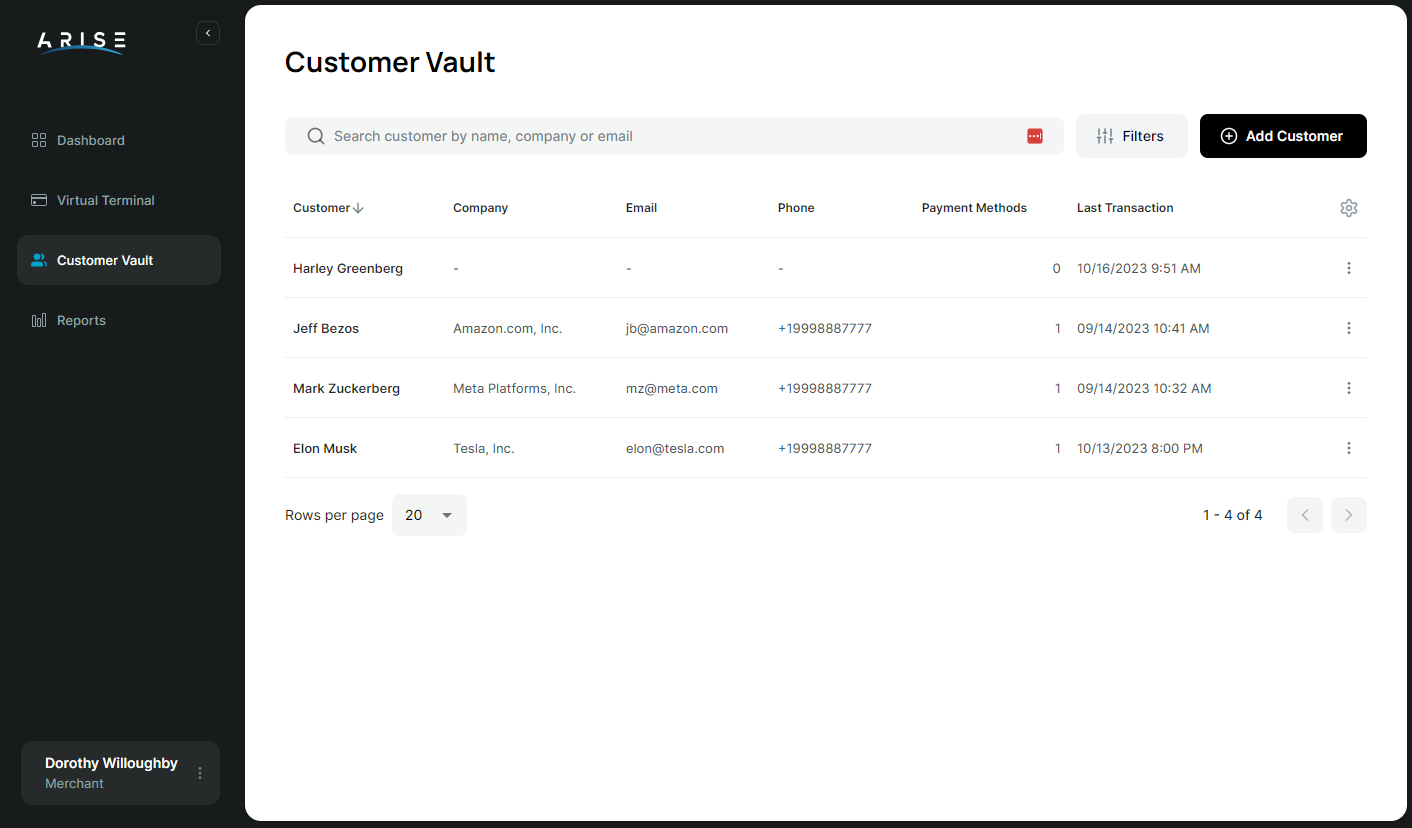
Task: Sort by Customer column arrow
Action: pyautogui.click(x=358, y=208)
